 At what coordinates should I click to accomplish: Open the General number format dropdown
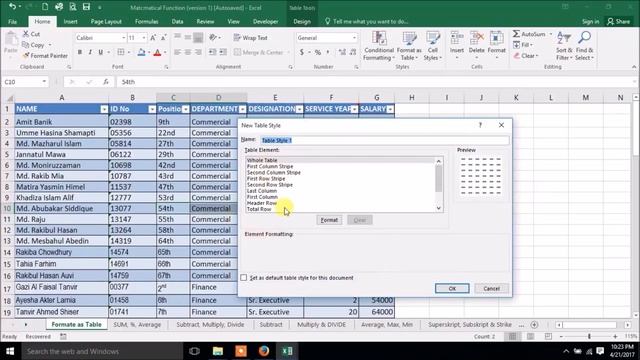click(x=354, y=38)
